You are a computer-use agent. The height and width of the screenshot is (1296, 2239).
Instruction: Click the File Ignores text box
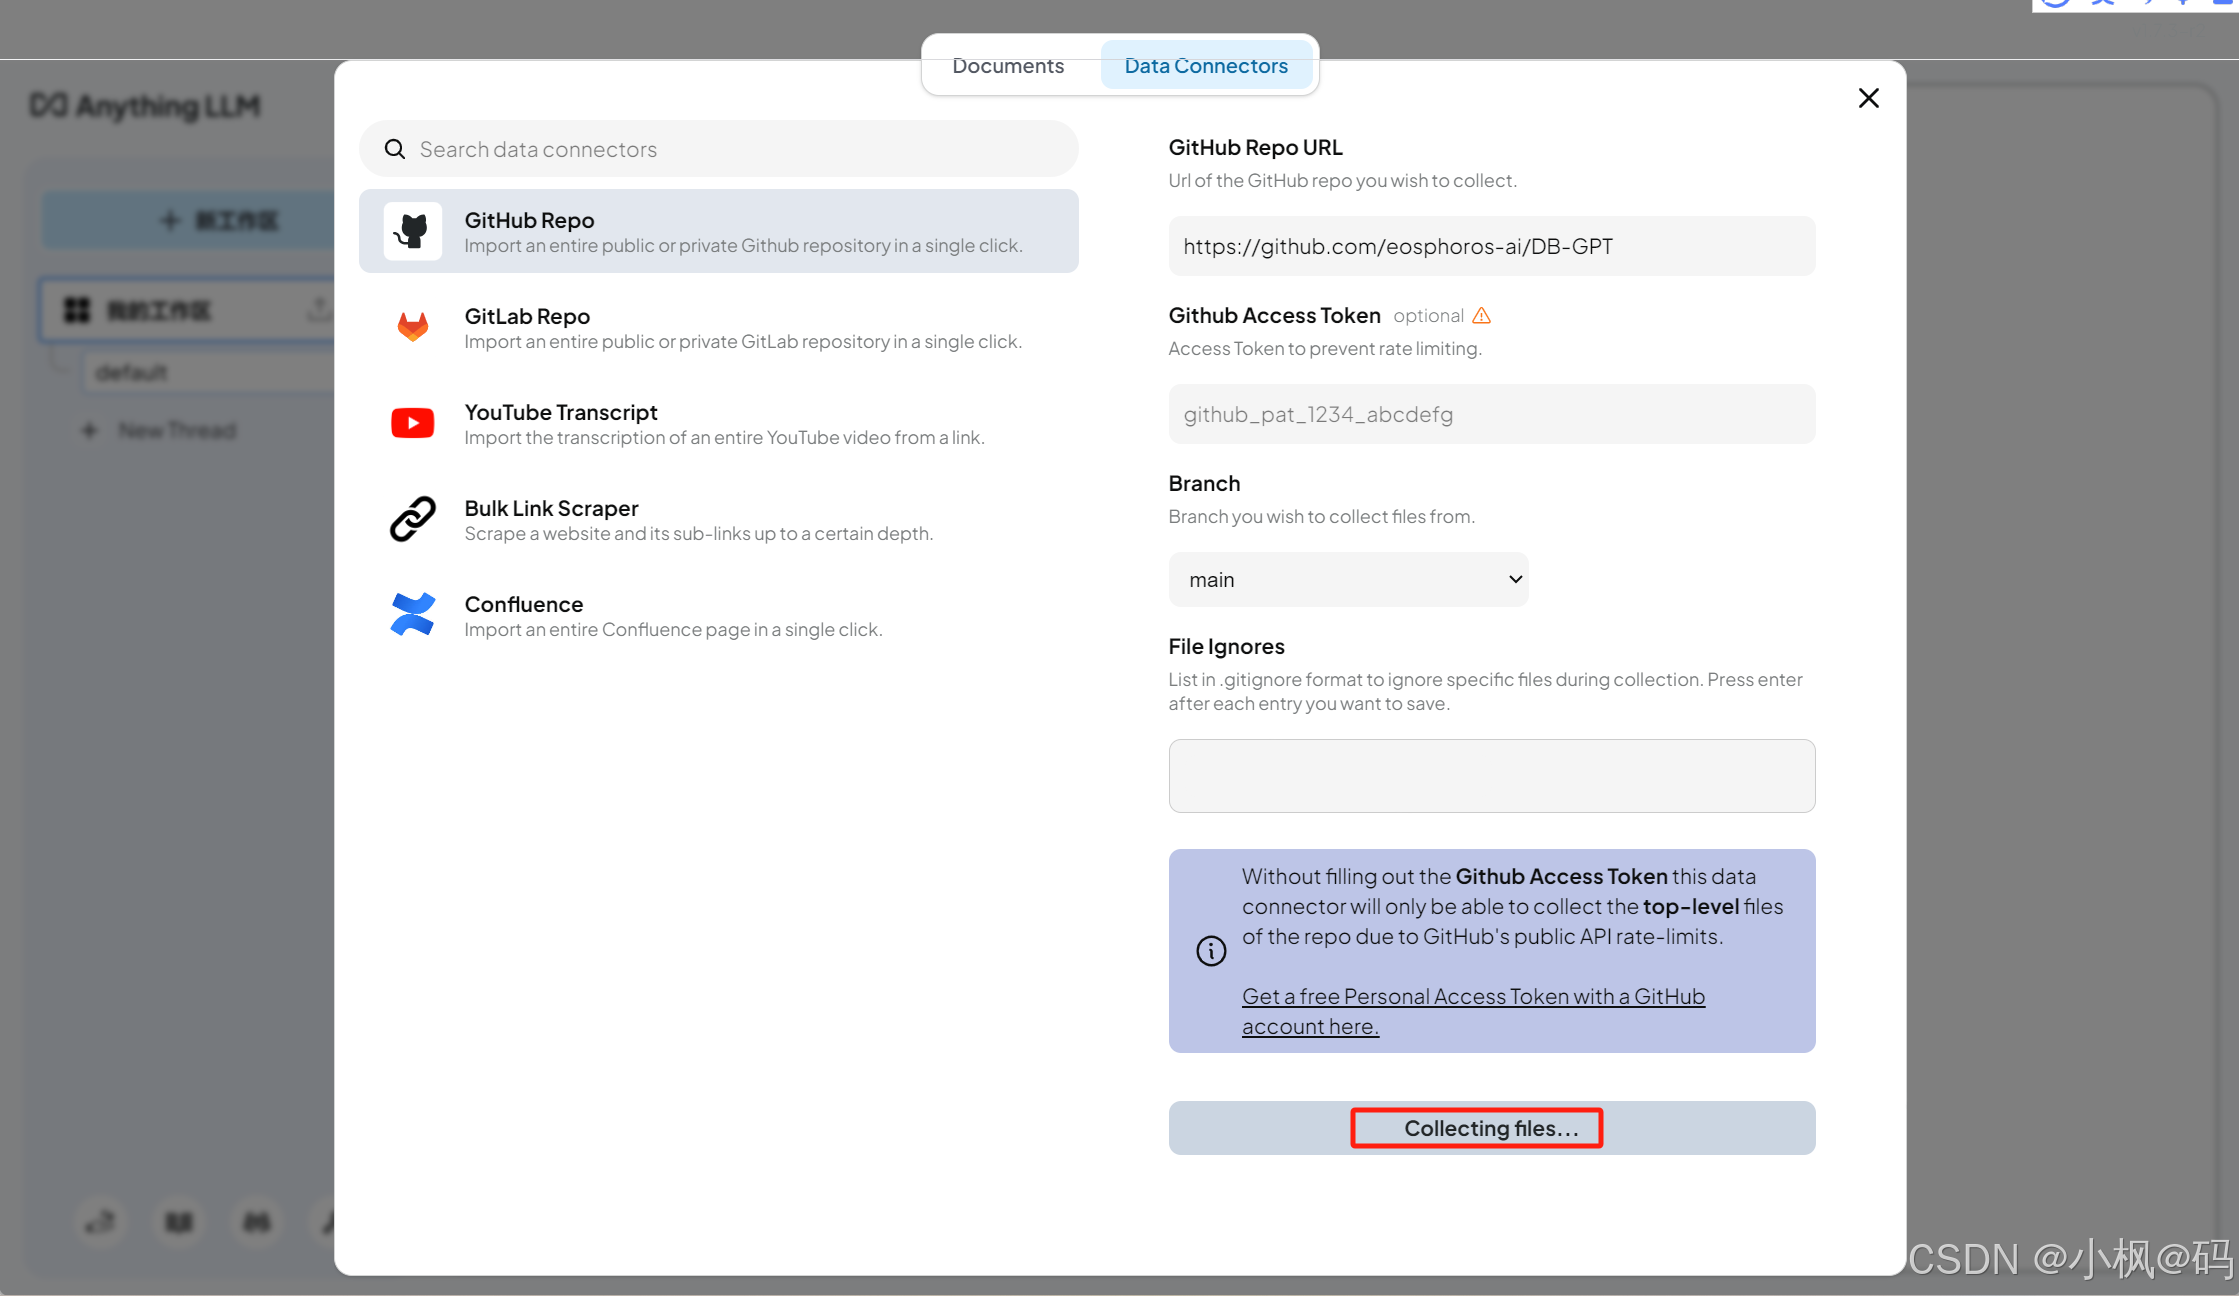click(1491, 776)
